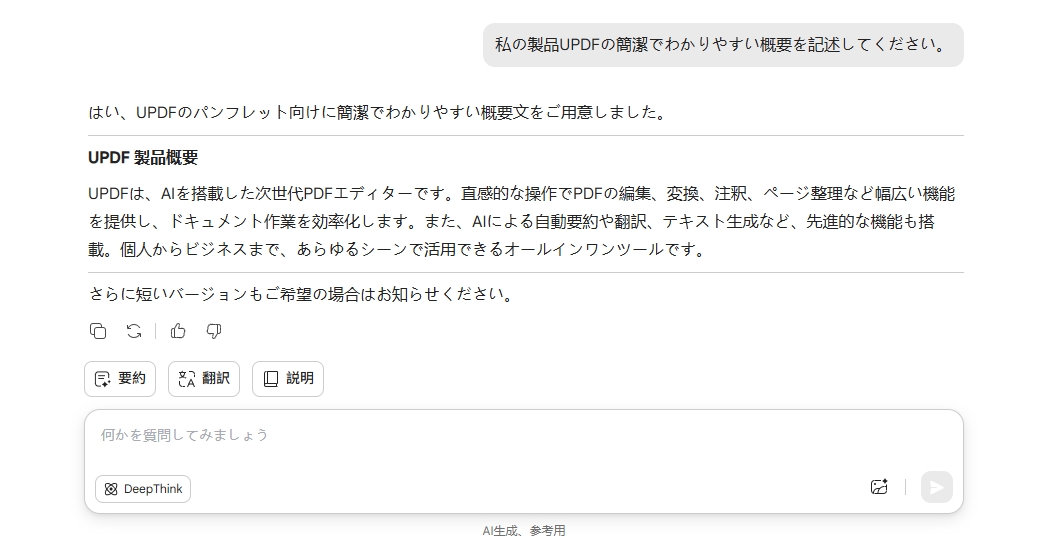Open the image upload icon
Screen dimensions: 1061x545
pyautogui.click(x=879, y=487)
